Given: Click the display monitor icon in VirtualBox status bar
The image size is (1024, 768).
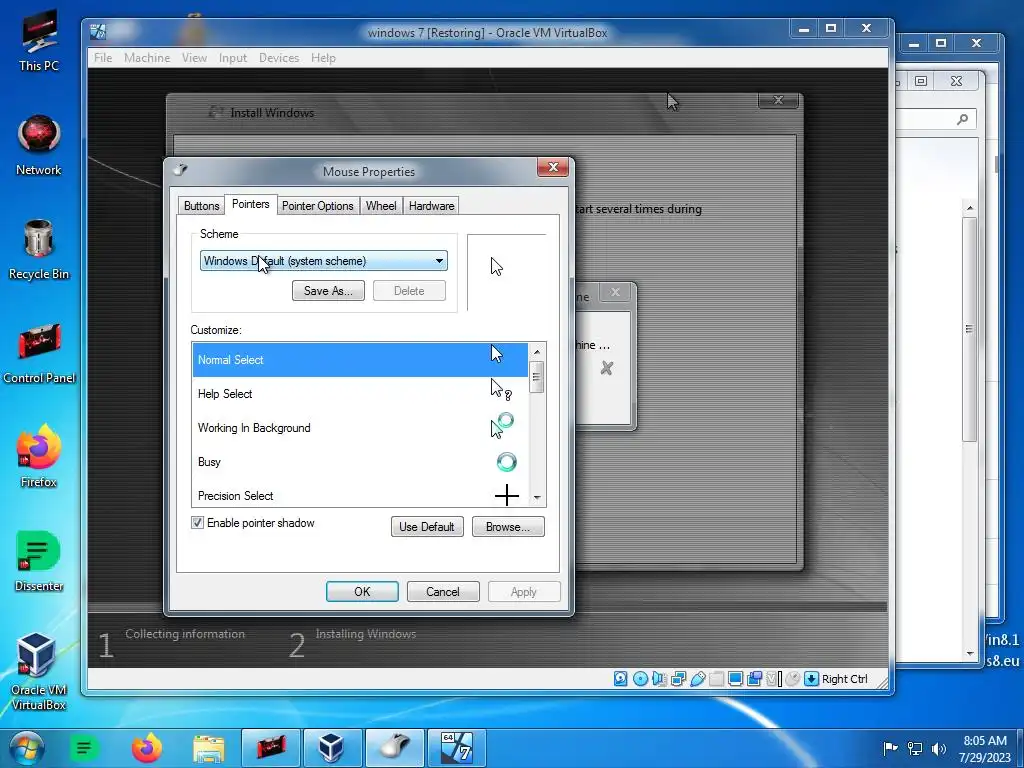Looking at the screenshot, I should coord(735,679).
